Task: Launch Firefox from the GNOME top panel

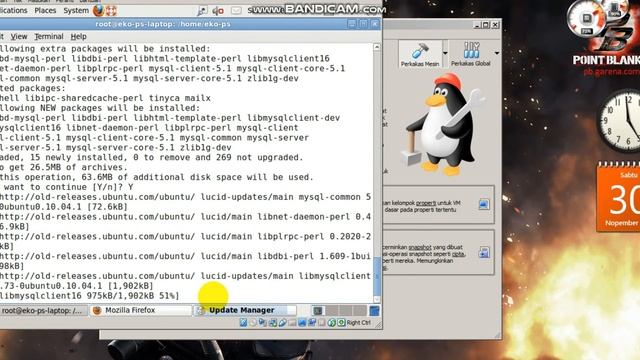Action: 98,10
